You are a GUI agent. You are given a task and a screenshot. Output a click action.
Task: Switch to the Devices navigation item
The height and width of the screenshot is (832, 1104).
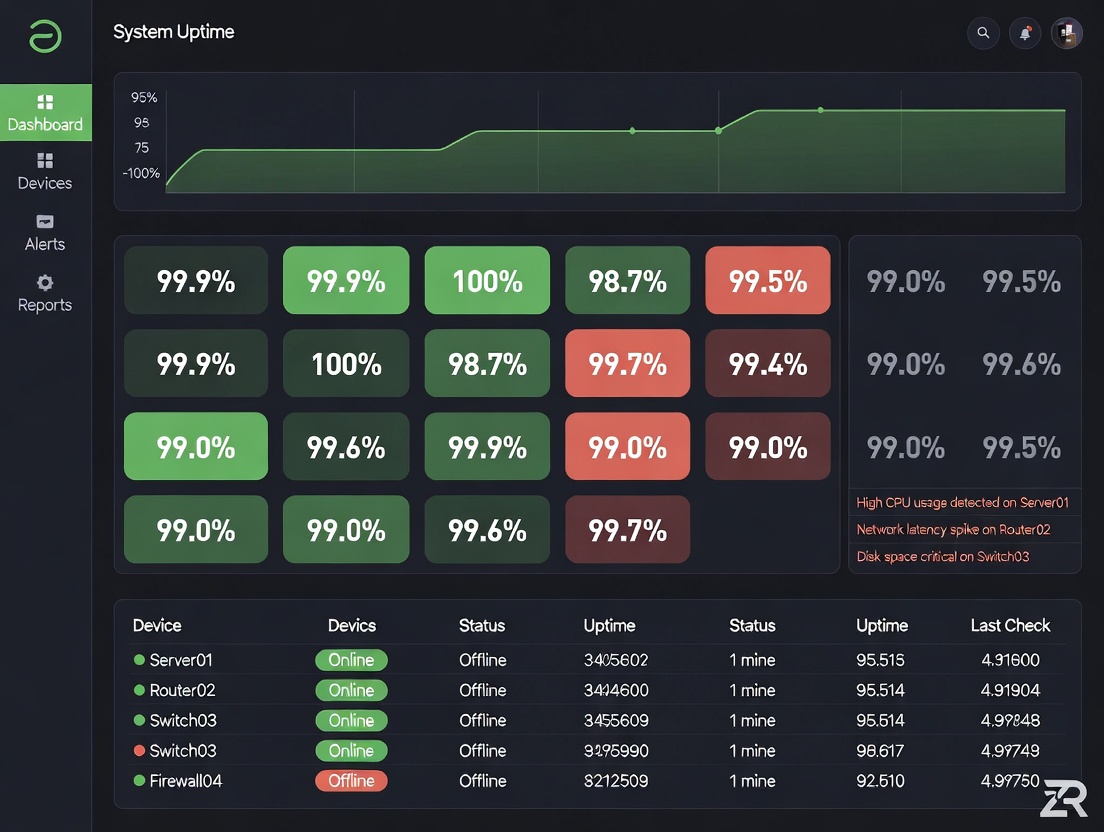[44, 172]
